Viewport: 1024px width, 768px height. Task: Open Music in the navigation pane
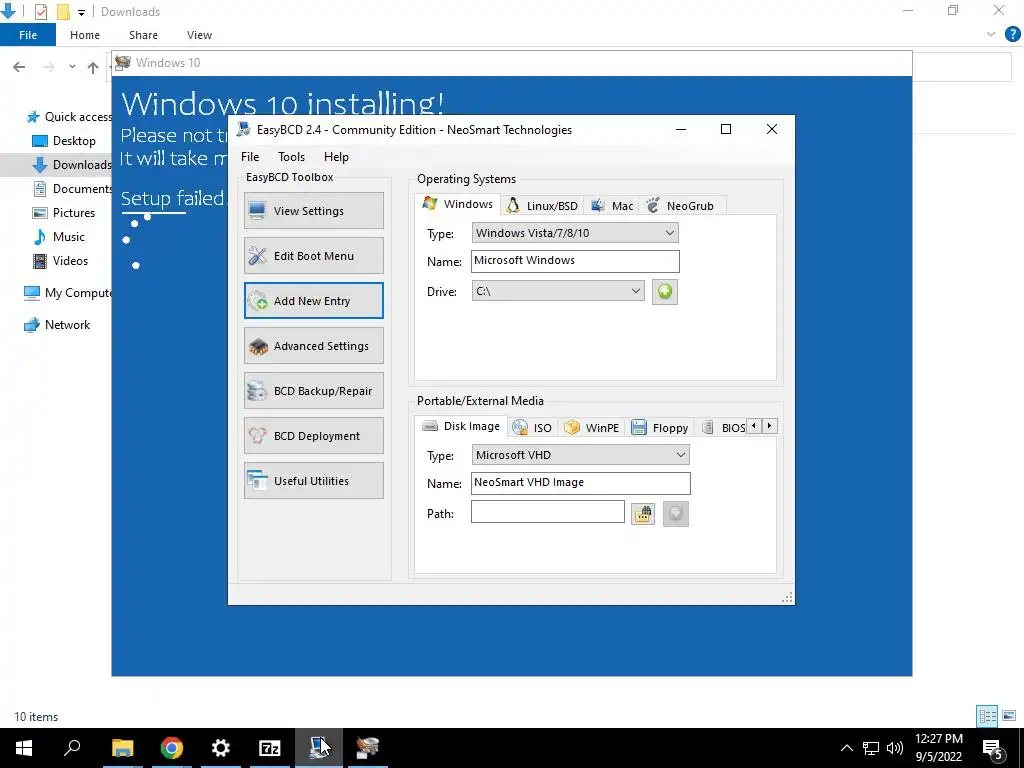pos(59,237)
